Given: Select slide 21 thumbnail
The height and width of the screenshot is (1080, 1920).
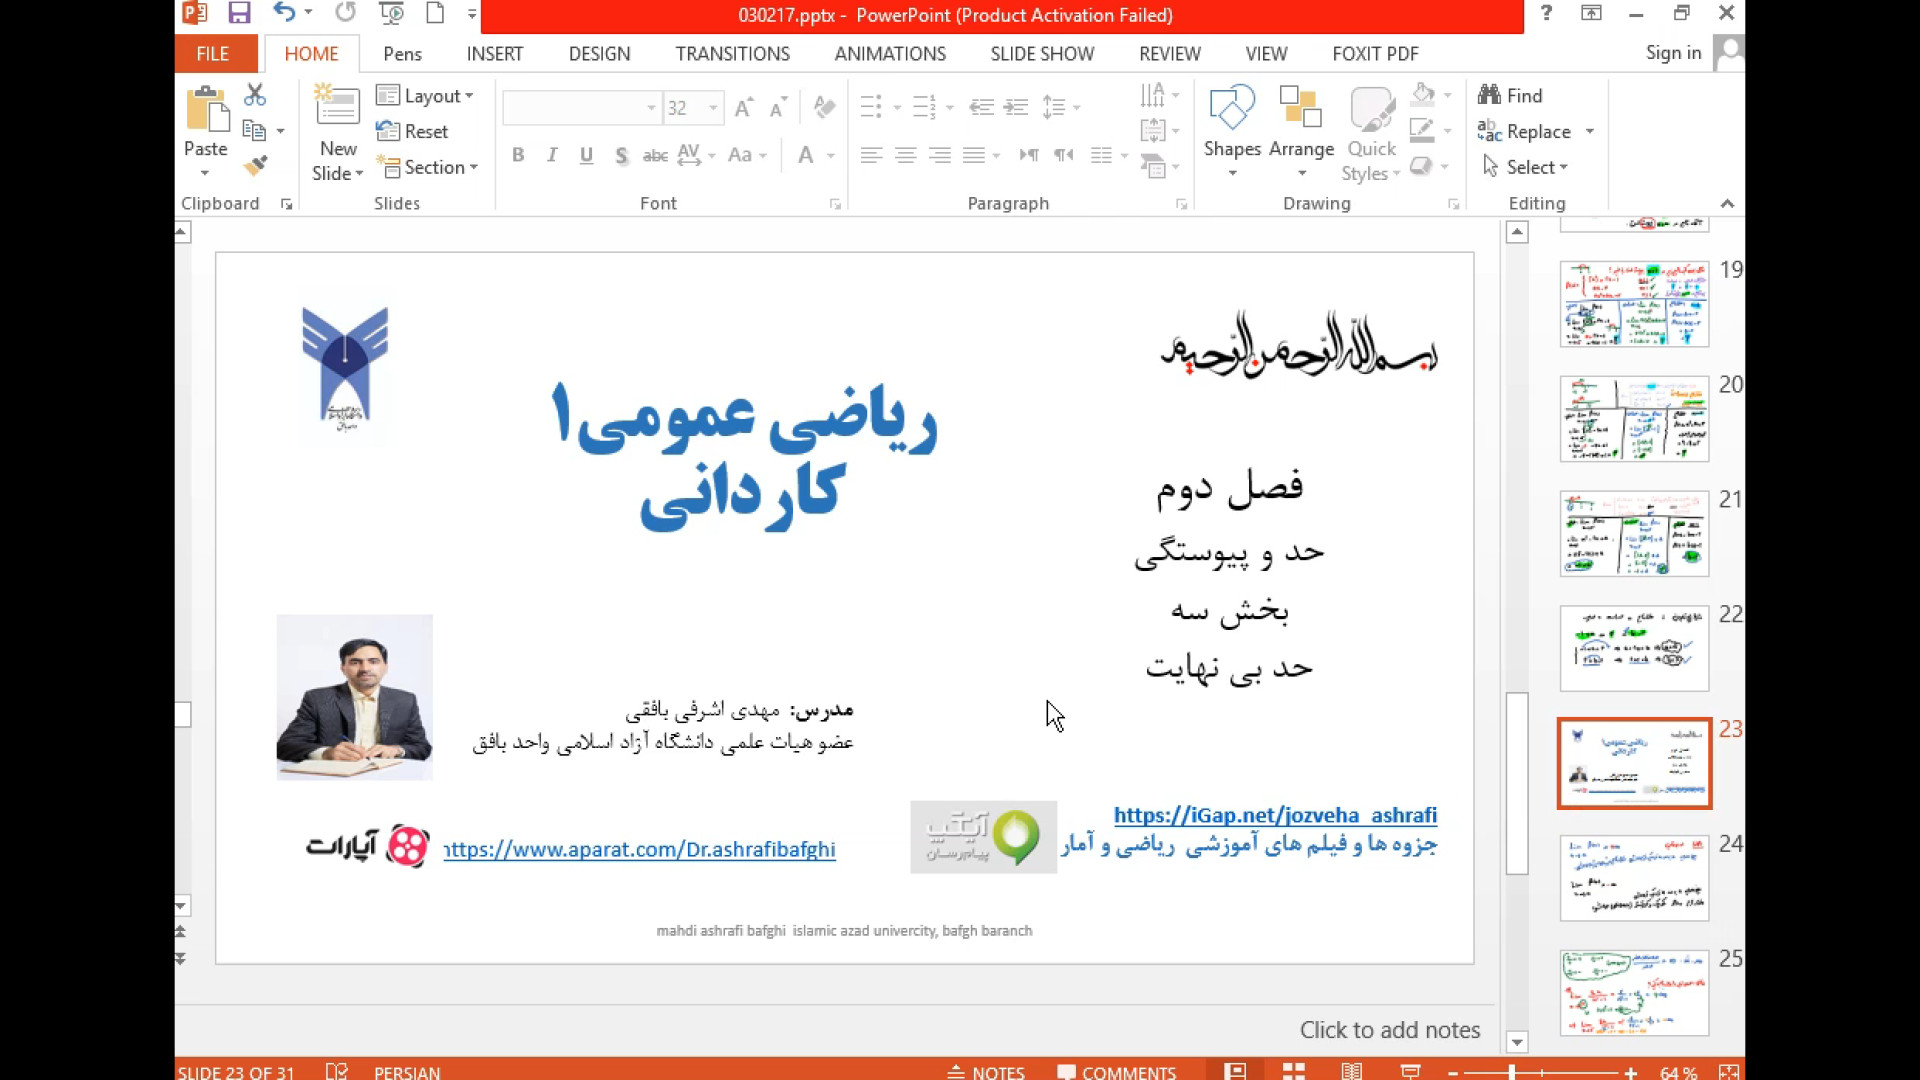Looking at the screenshot, I should click(1634, 533).
